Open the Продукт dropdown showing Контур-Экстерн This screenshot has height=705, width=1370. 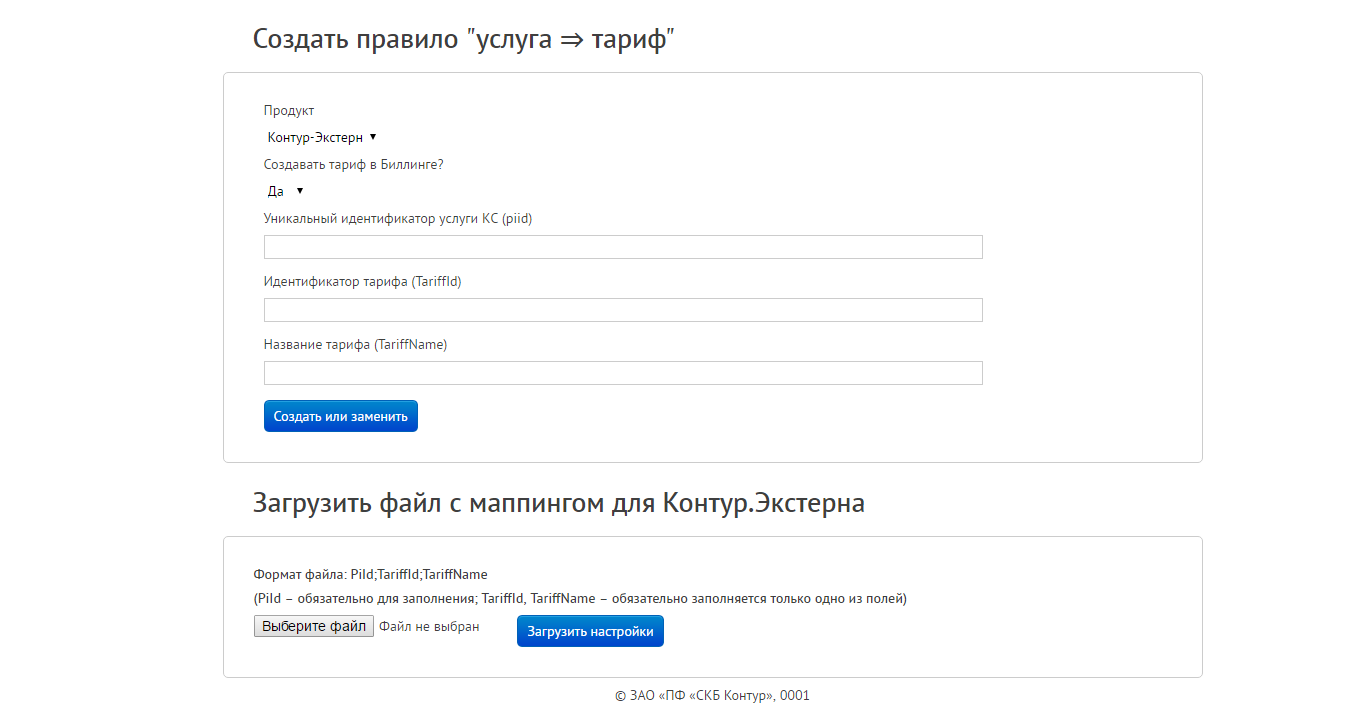coord(321,137)
